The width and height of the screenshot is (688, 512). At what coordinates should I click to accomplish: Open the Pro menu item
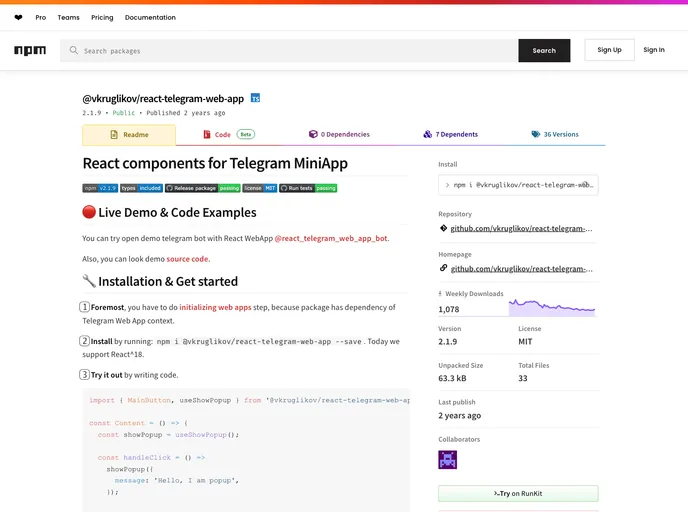click(41, 18)
